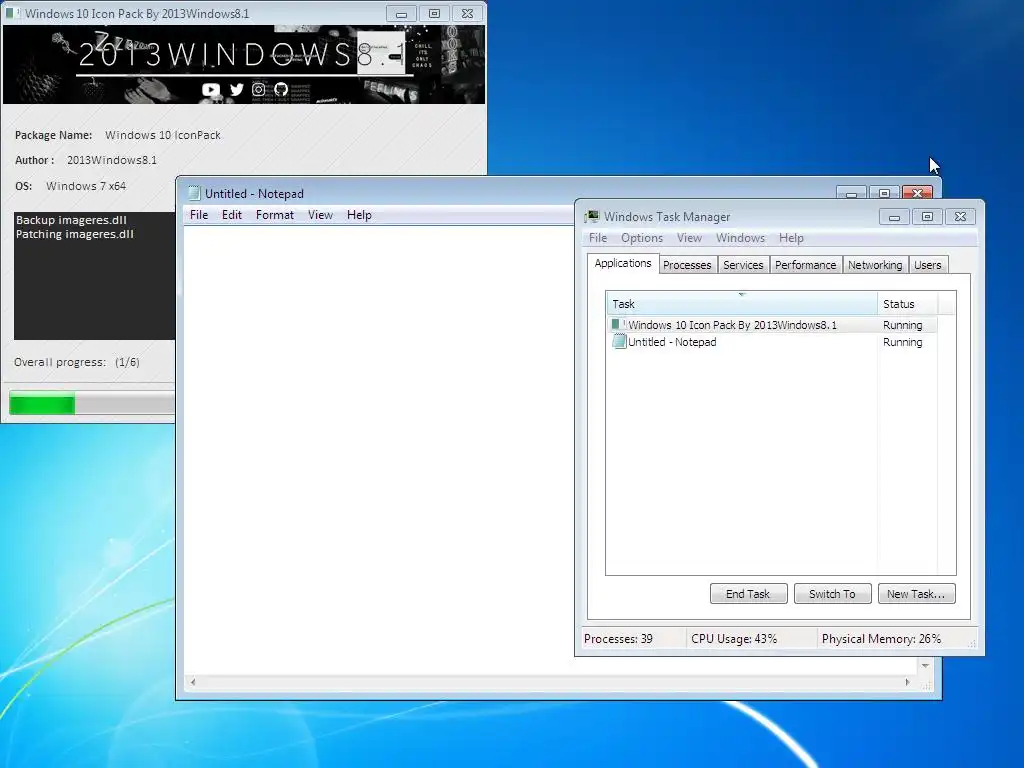
Task: Click Notepad horizontal scrollbar right arrow
Action: pyautogui.click(x=907, y=682)
